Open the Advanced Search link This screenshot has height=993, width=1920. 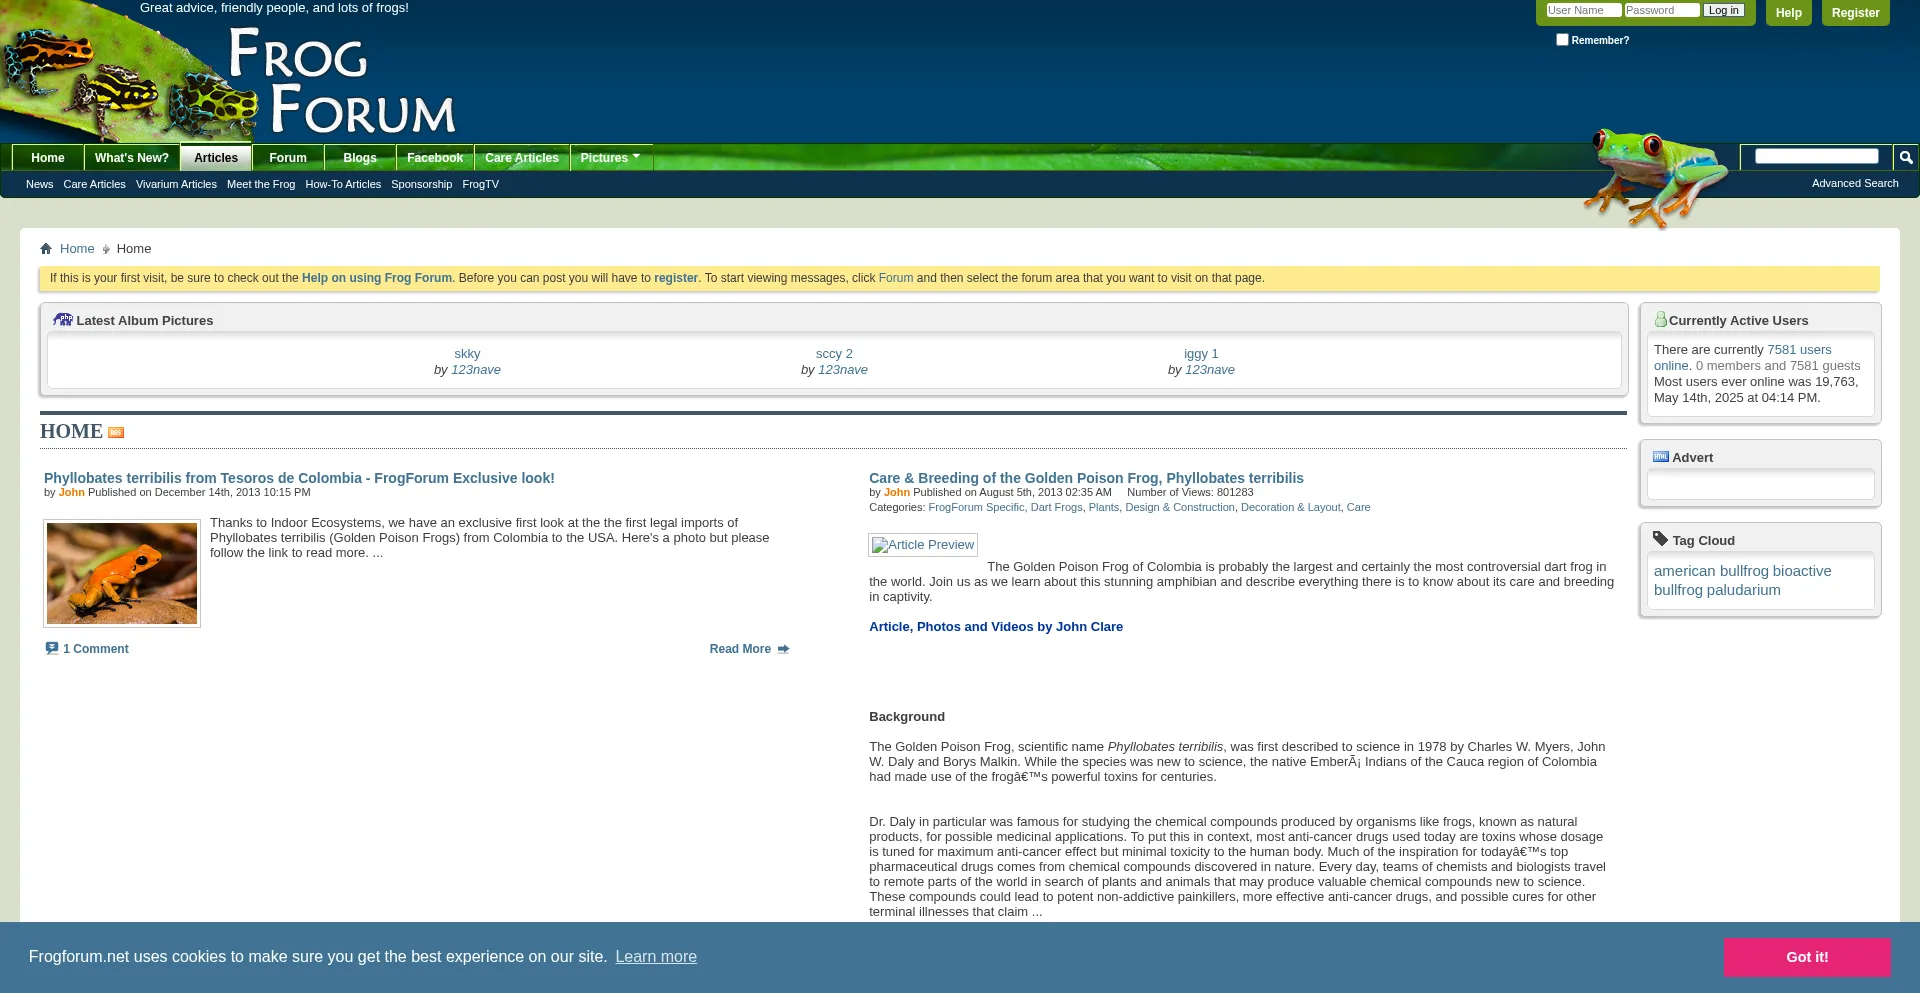1854,183
